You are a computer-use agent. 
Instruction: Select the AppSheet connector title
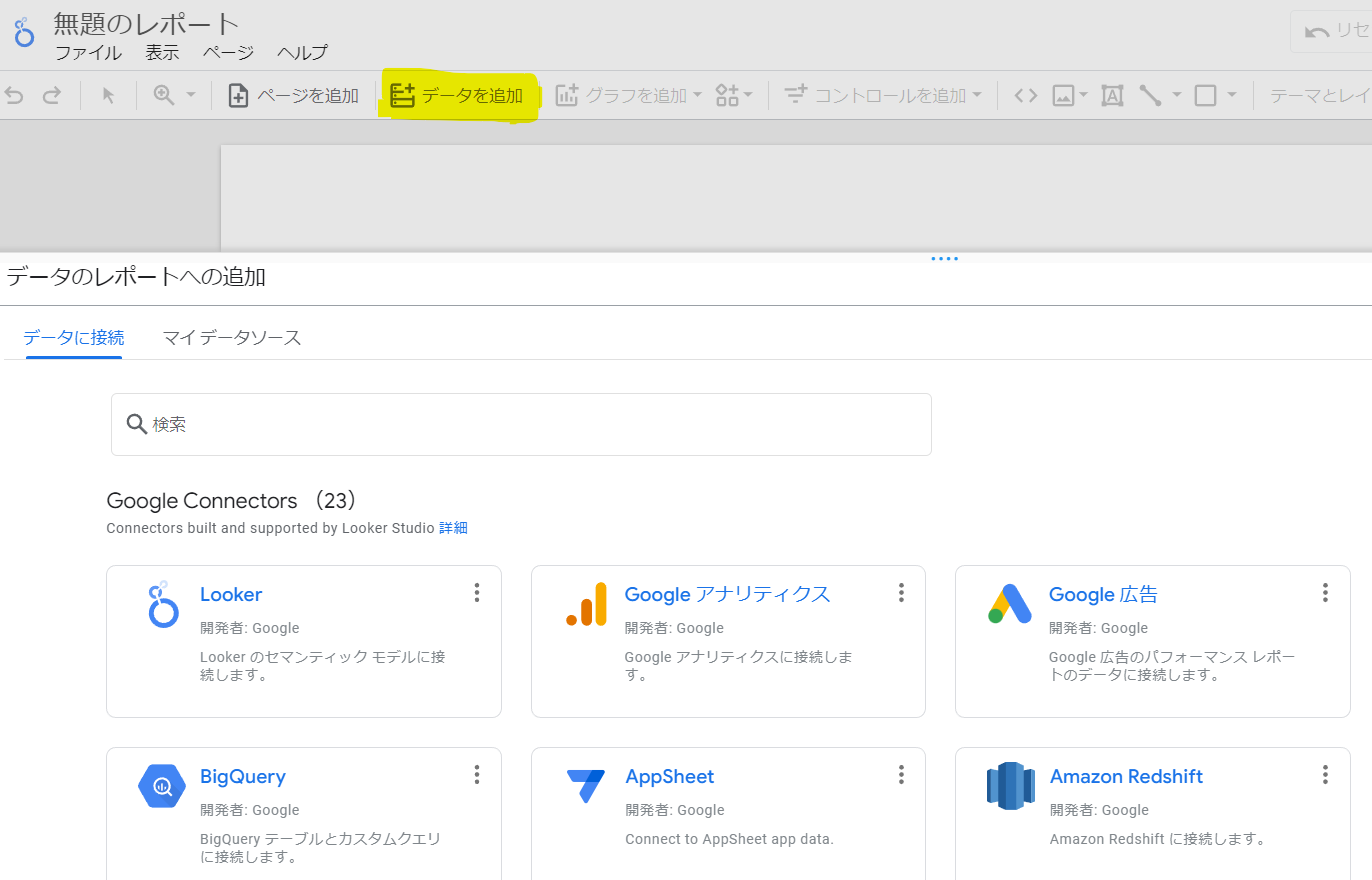tap(670, 776)
